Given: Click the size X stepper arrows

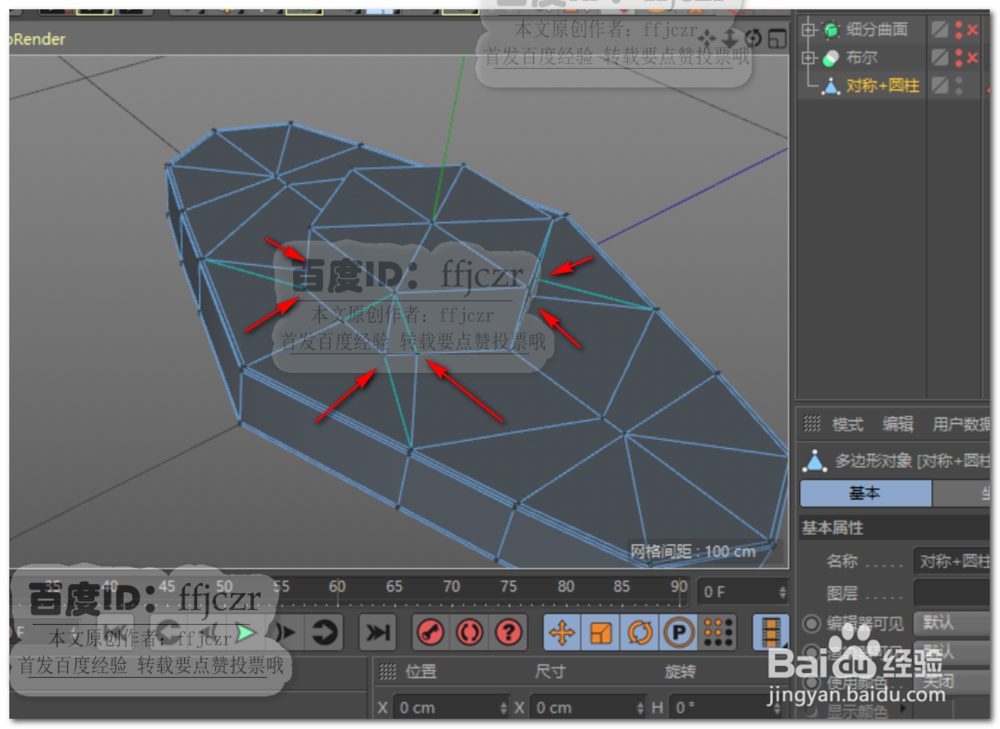Looking at the screenshot, I should click(x=640, y=708).
